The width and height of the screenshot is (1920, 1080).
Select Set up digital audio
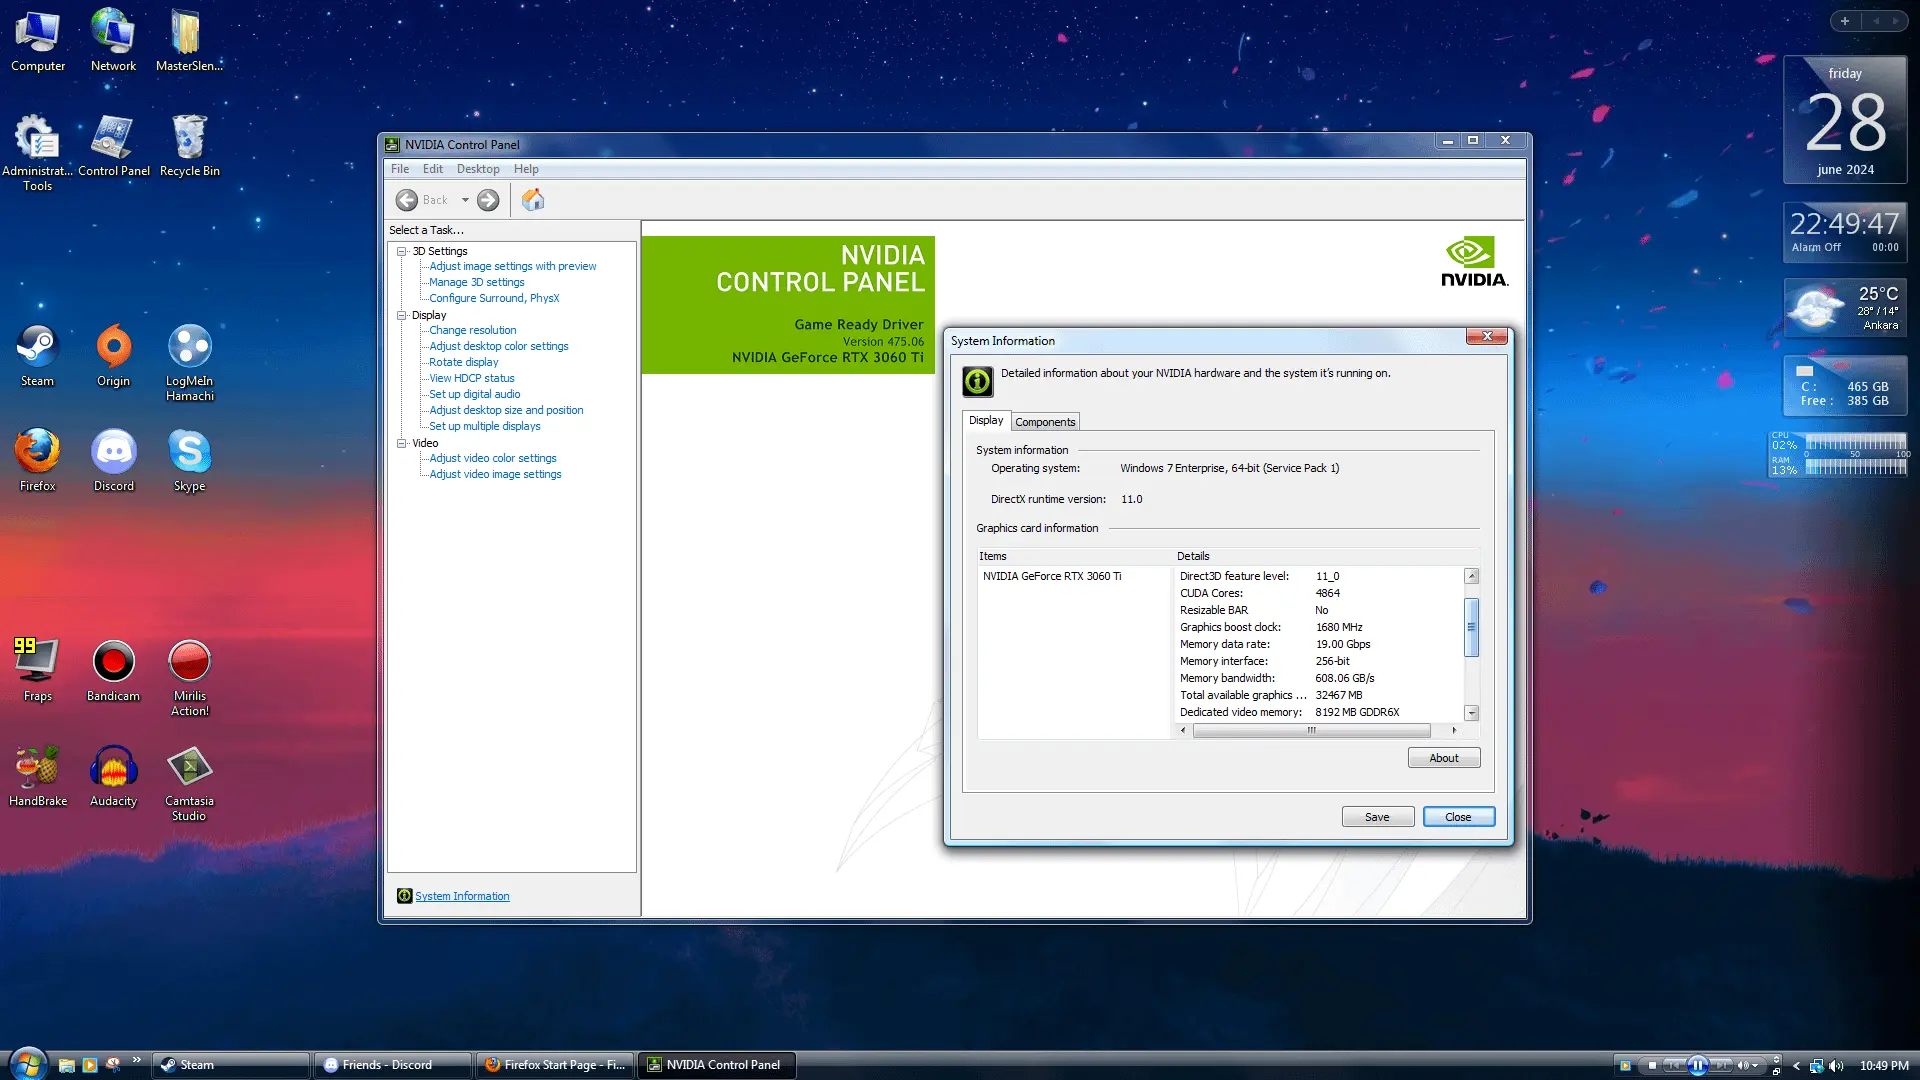(474, 394)
